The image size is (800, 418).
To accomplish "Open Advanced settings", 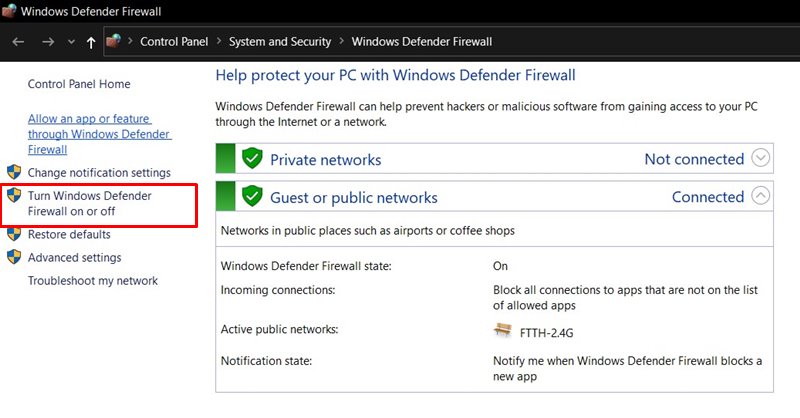I will pyautogui.click(x=74, y=258).
